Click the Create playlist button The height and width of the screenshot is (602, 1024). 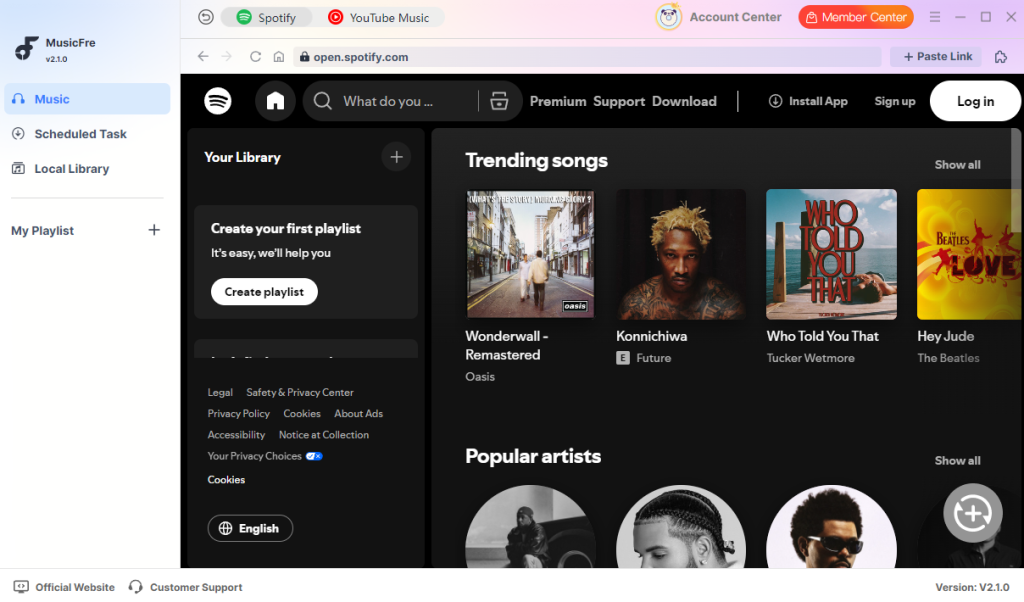point(264,292)
